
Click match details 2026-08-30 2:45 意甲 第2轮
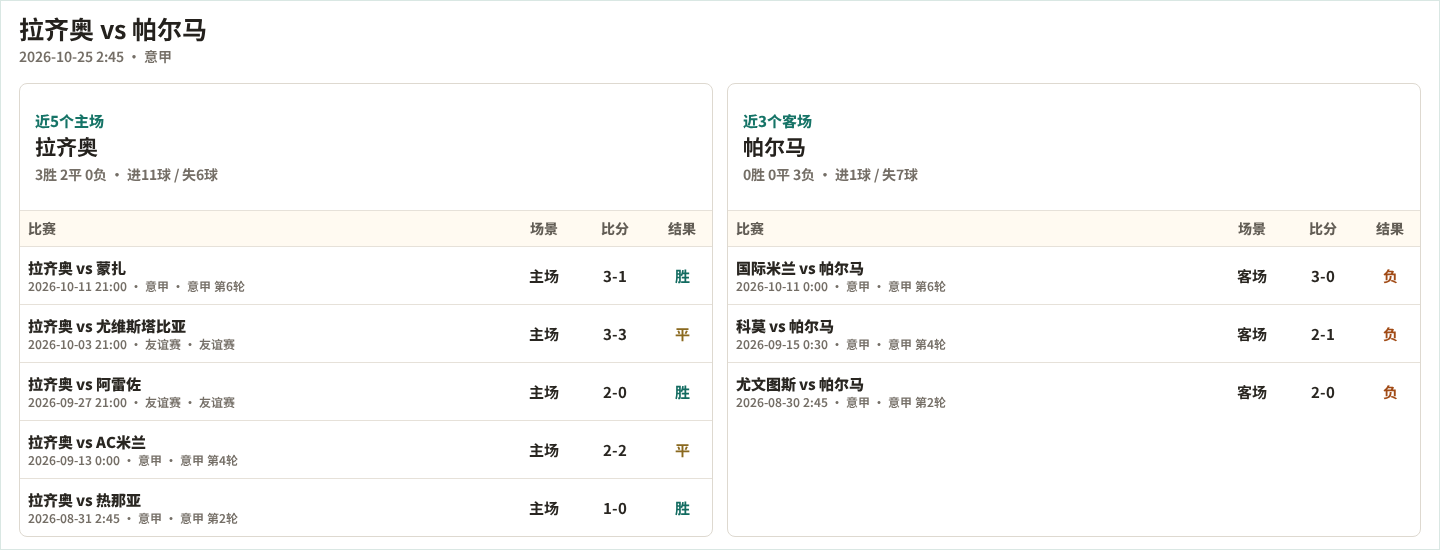pos(841,403)
